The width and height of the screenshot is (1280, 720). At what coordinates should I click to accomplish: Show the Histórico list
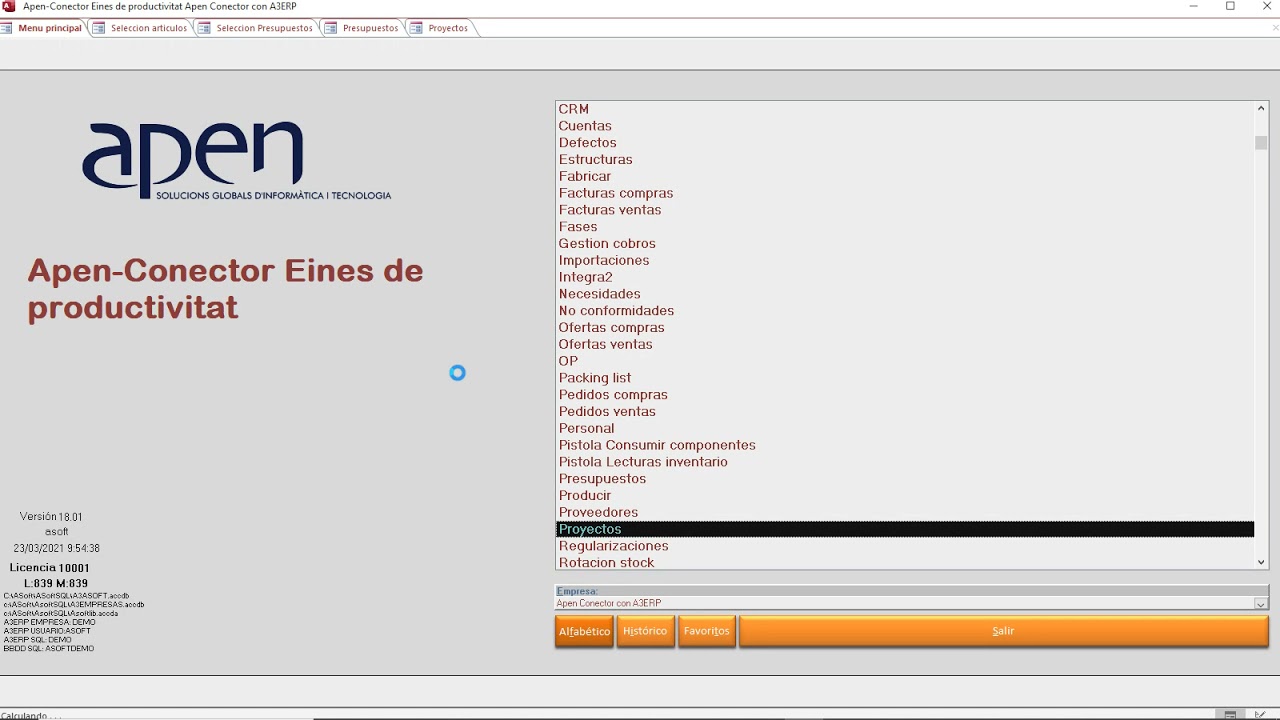[645, 632]
